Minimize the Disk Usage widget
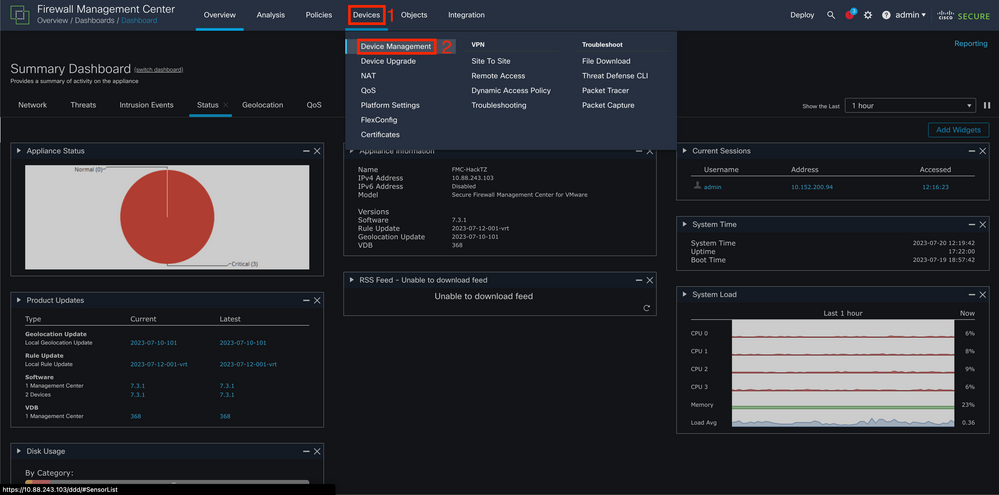 306,451
